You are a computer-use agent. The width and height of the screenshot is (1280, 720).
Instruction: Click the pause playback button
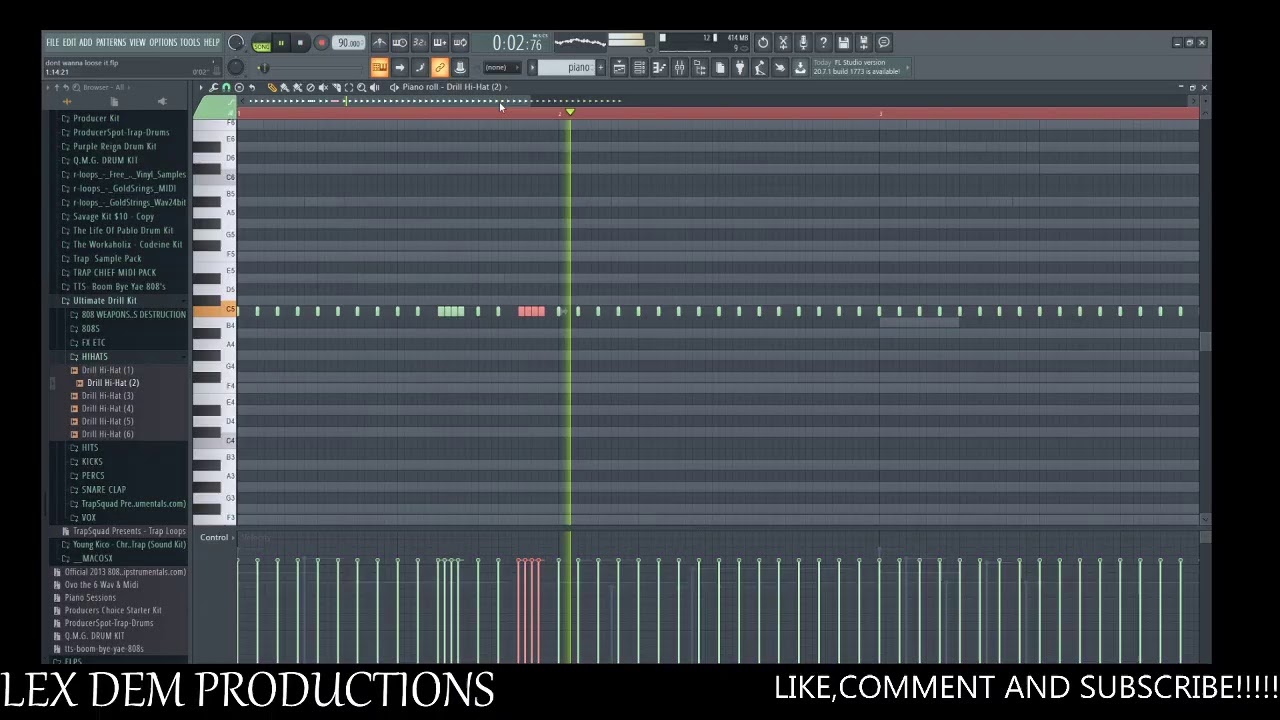click(x=281, y=43)
